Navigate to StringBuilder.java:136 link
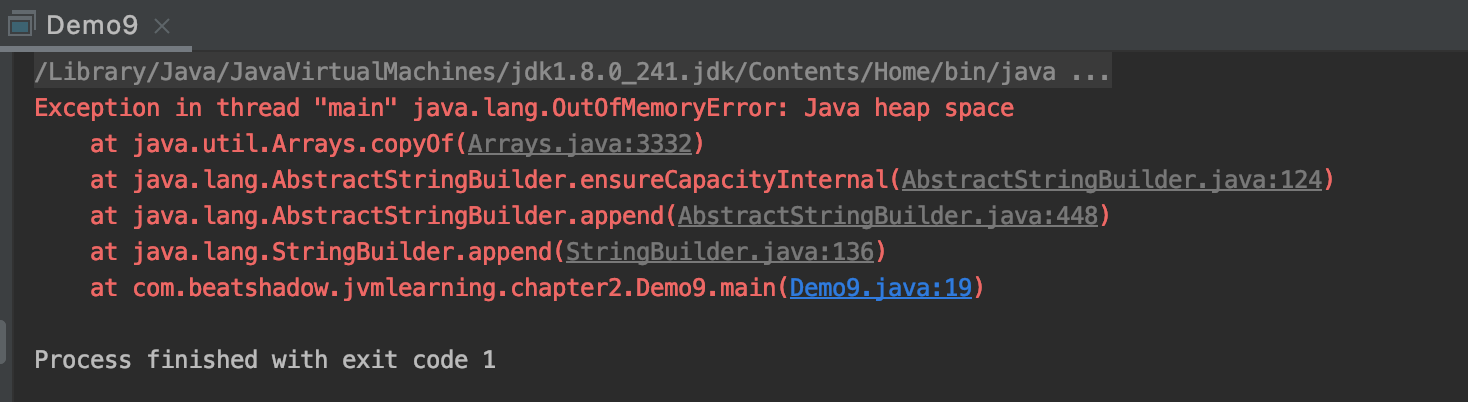This screenshot has height=402, width=1468. (x=720, y=252)
